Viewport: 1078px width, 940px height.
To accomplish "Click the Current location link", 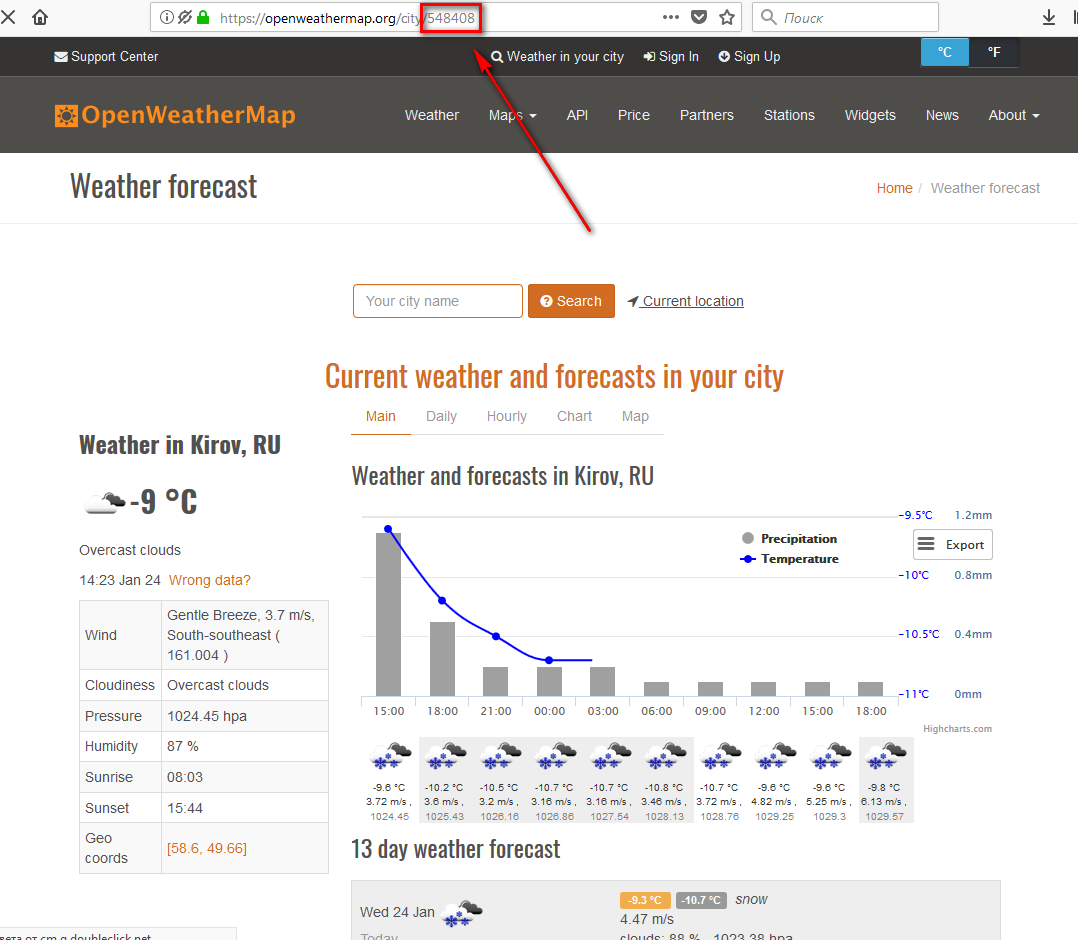I will click(692, 301).
